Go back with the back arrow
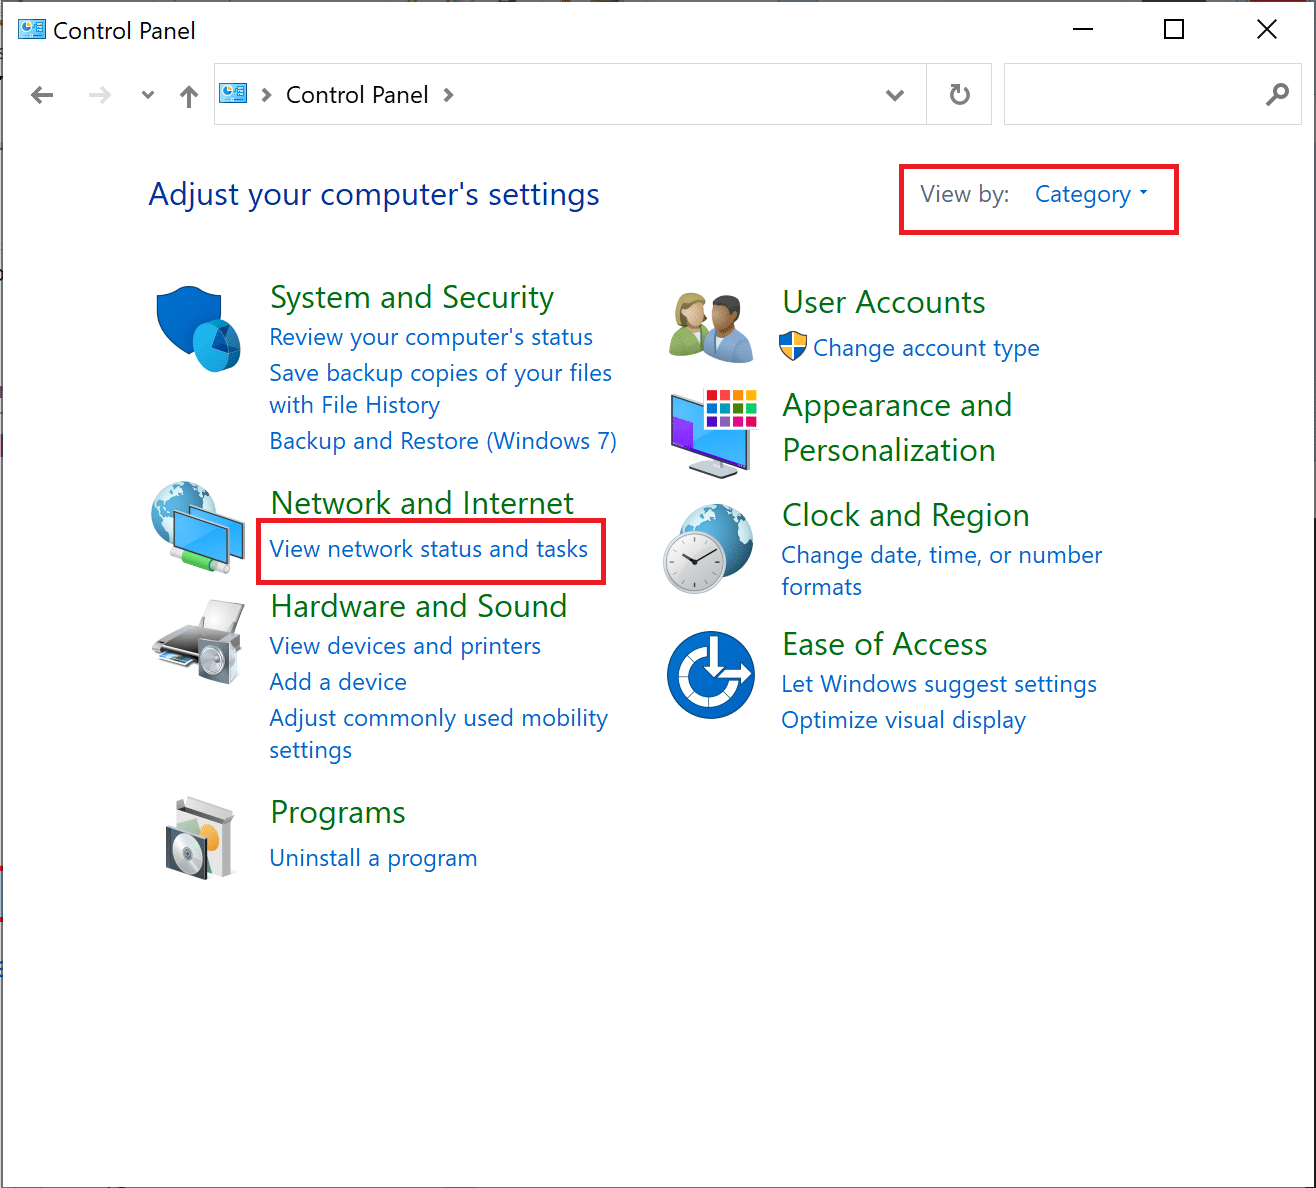This screenshot has width=1316, height=1188. coord(42,95)
